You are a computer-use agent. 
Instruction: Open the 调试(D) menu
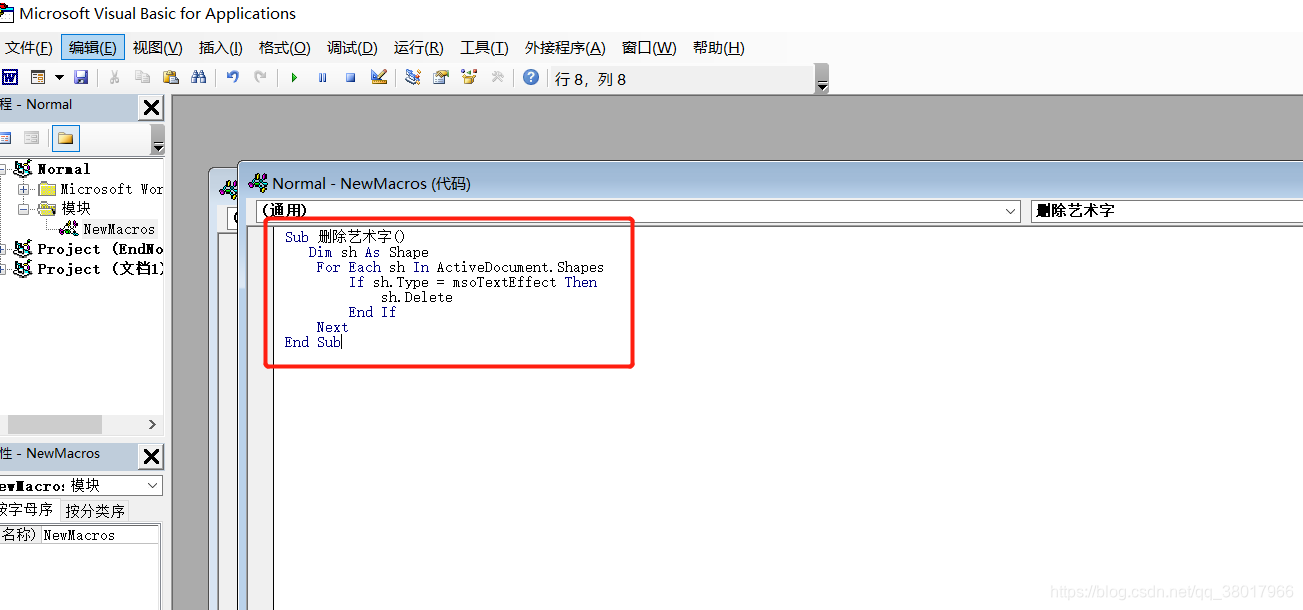click(352, 47)
